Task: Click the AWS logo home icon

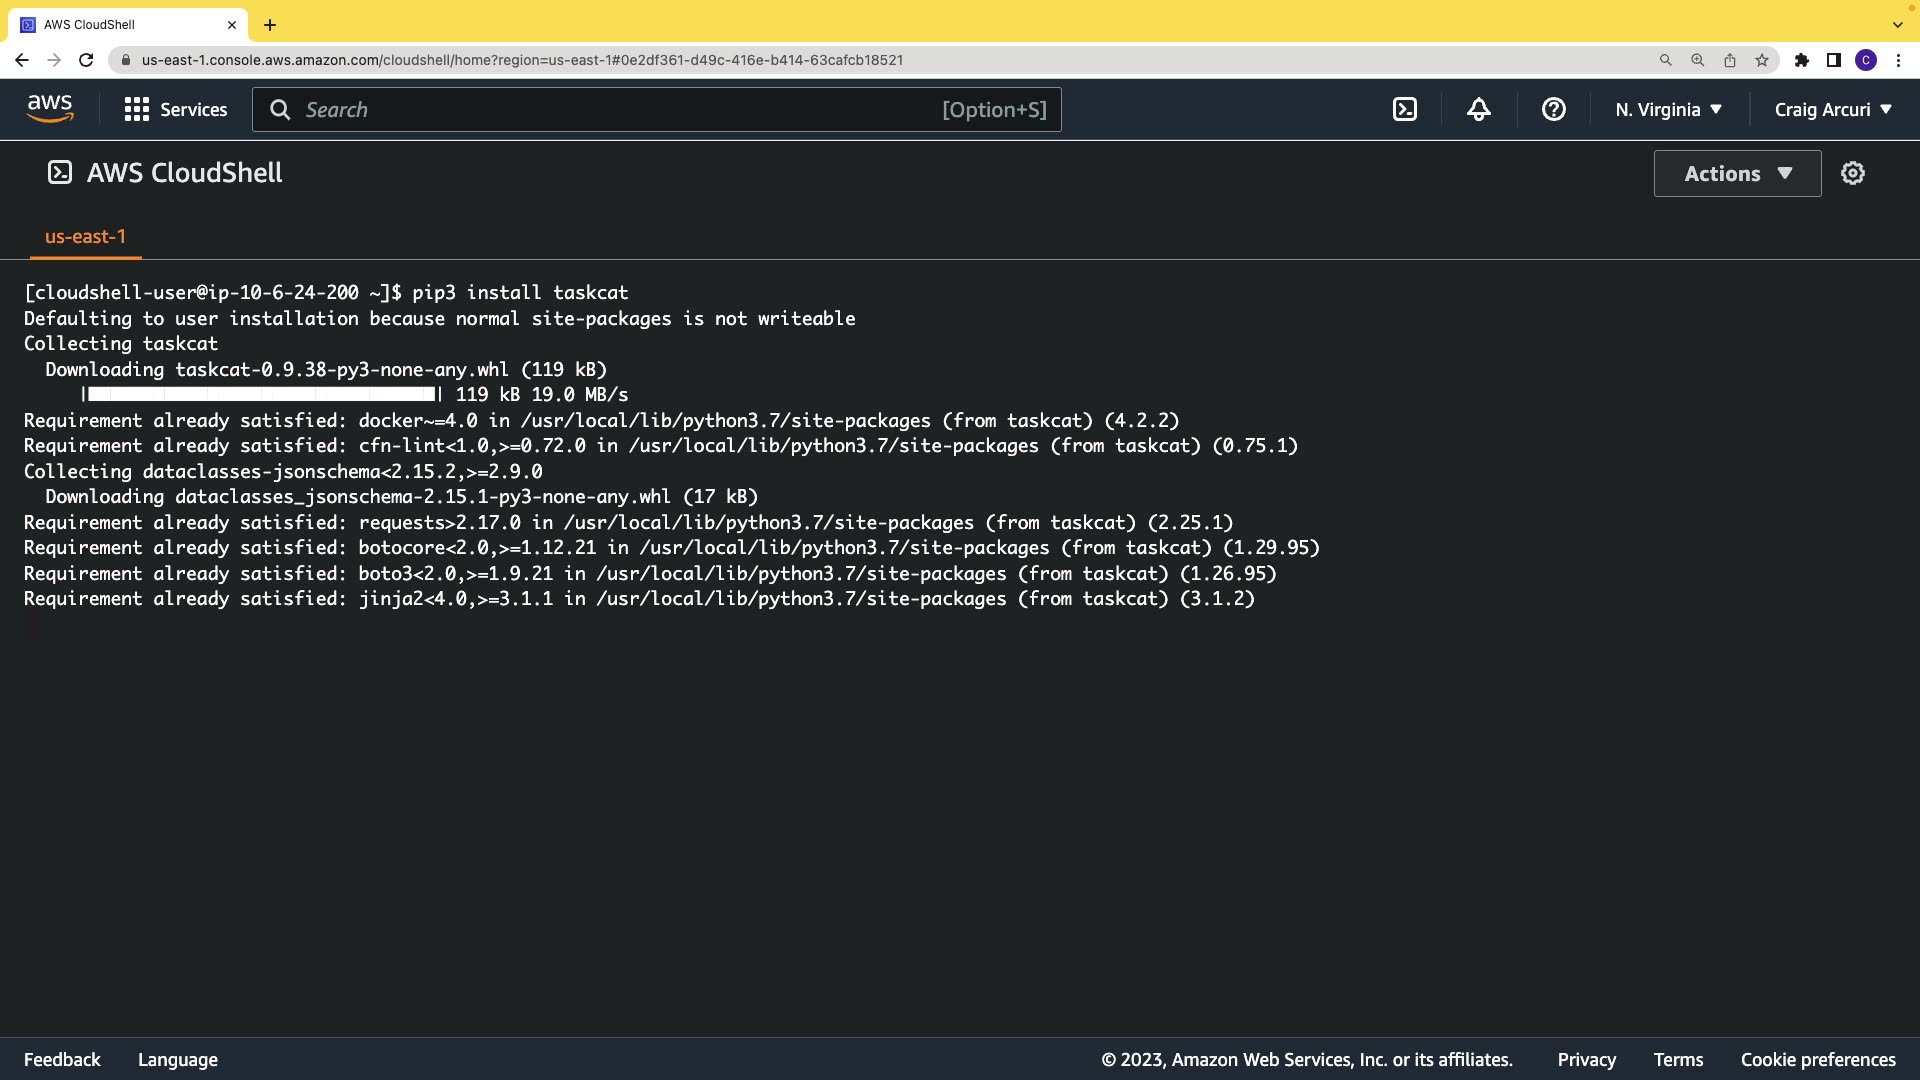Action: pos(50,109)
